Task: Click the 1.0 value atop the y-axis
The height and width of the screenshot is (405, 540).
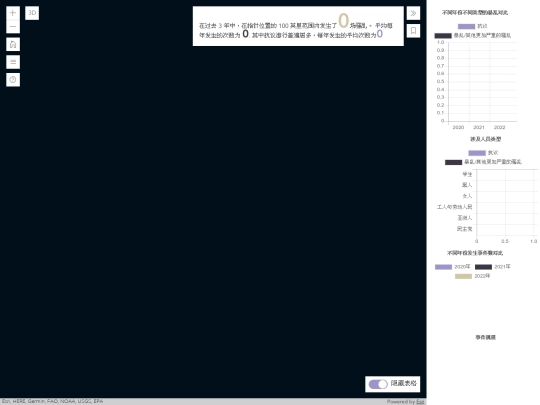Action: point(440,42)
